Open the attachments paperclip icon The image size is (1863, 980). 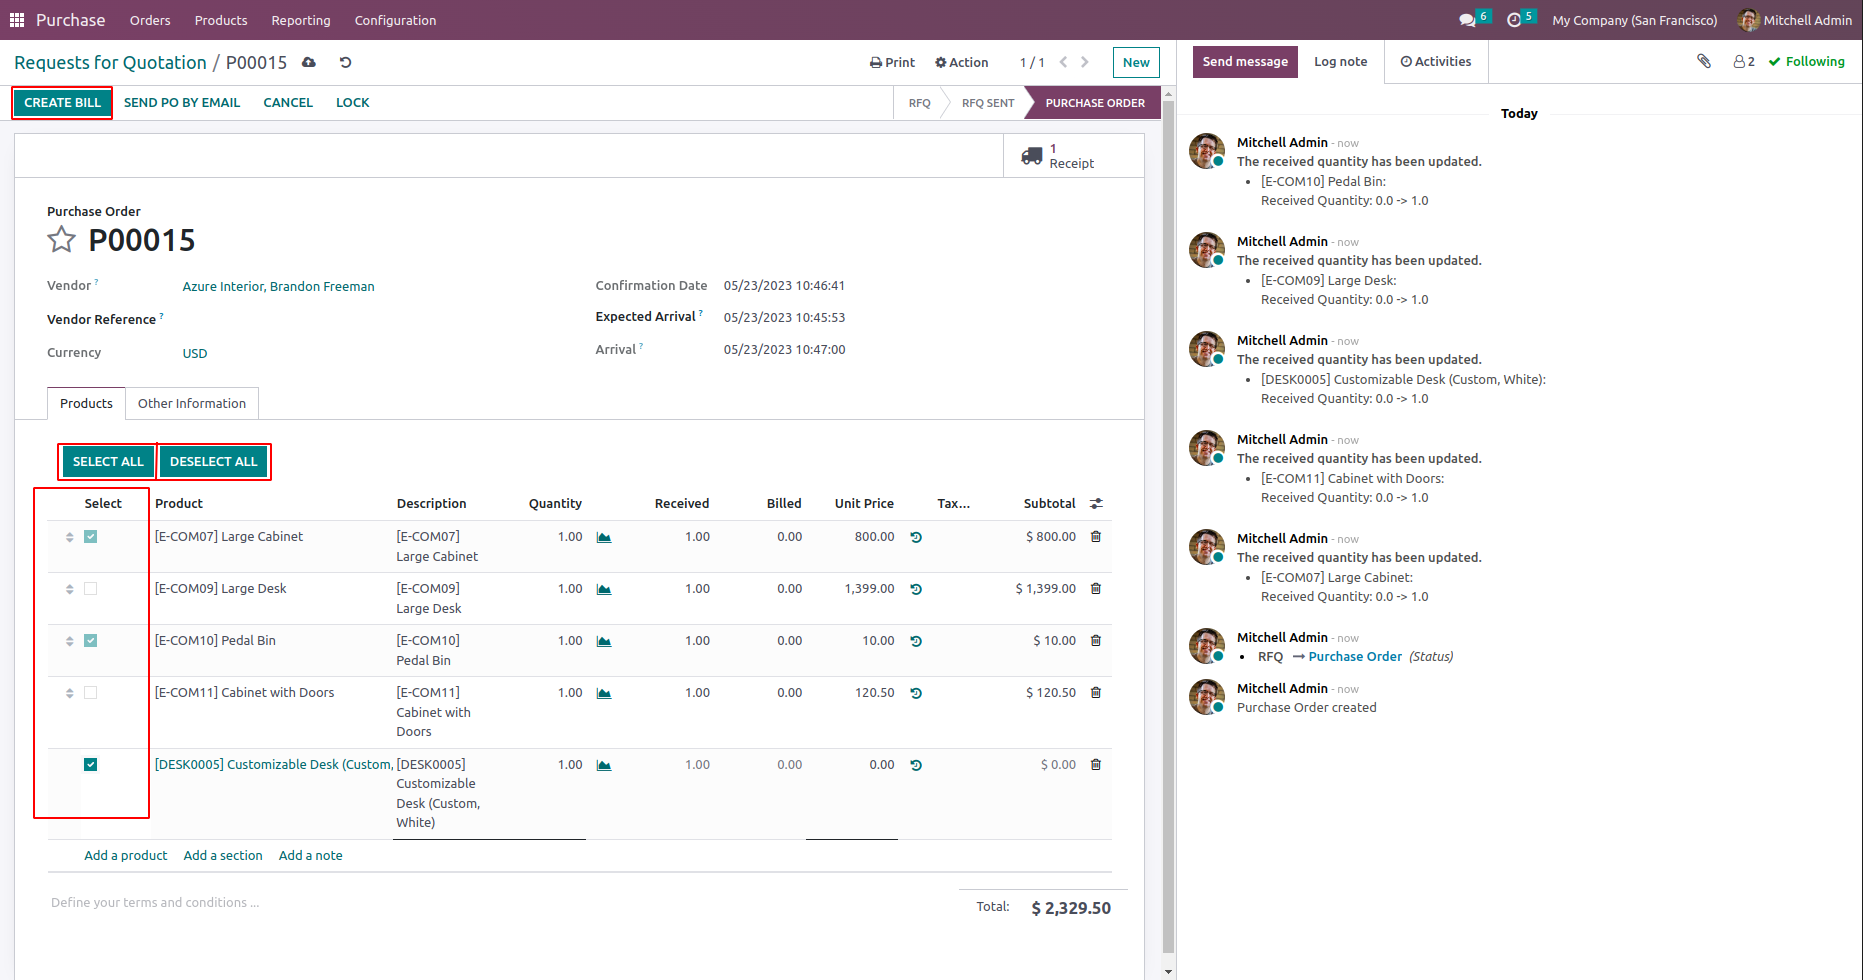(1704, 61)
